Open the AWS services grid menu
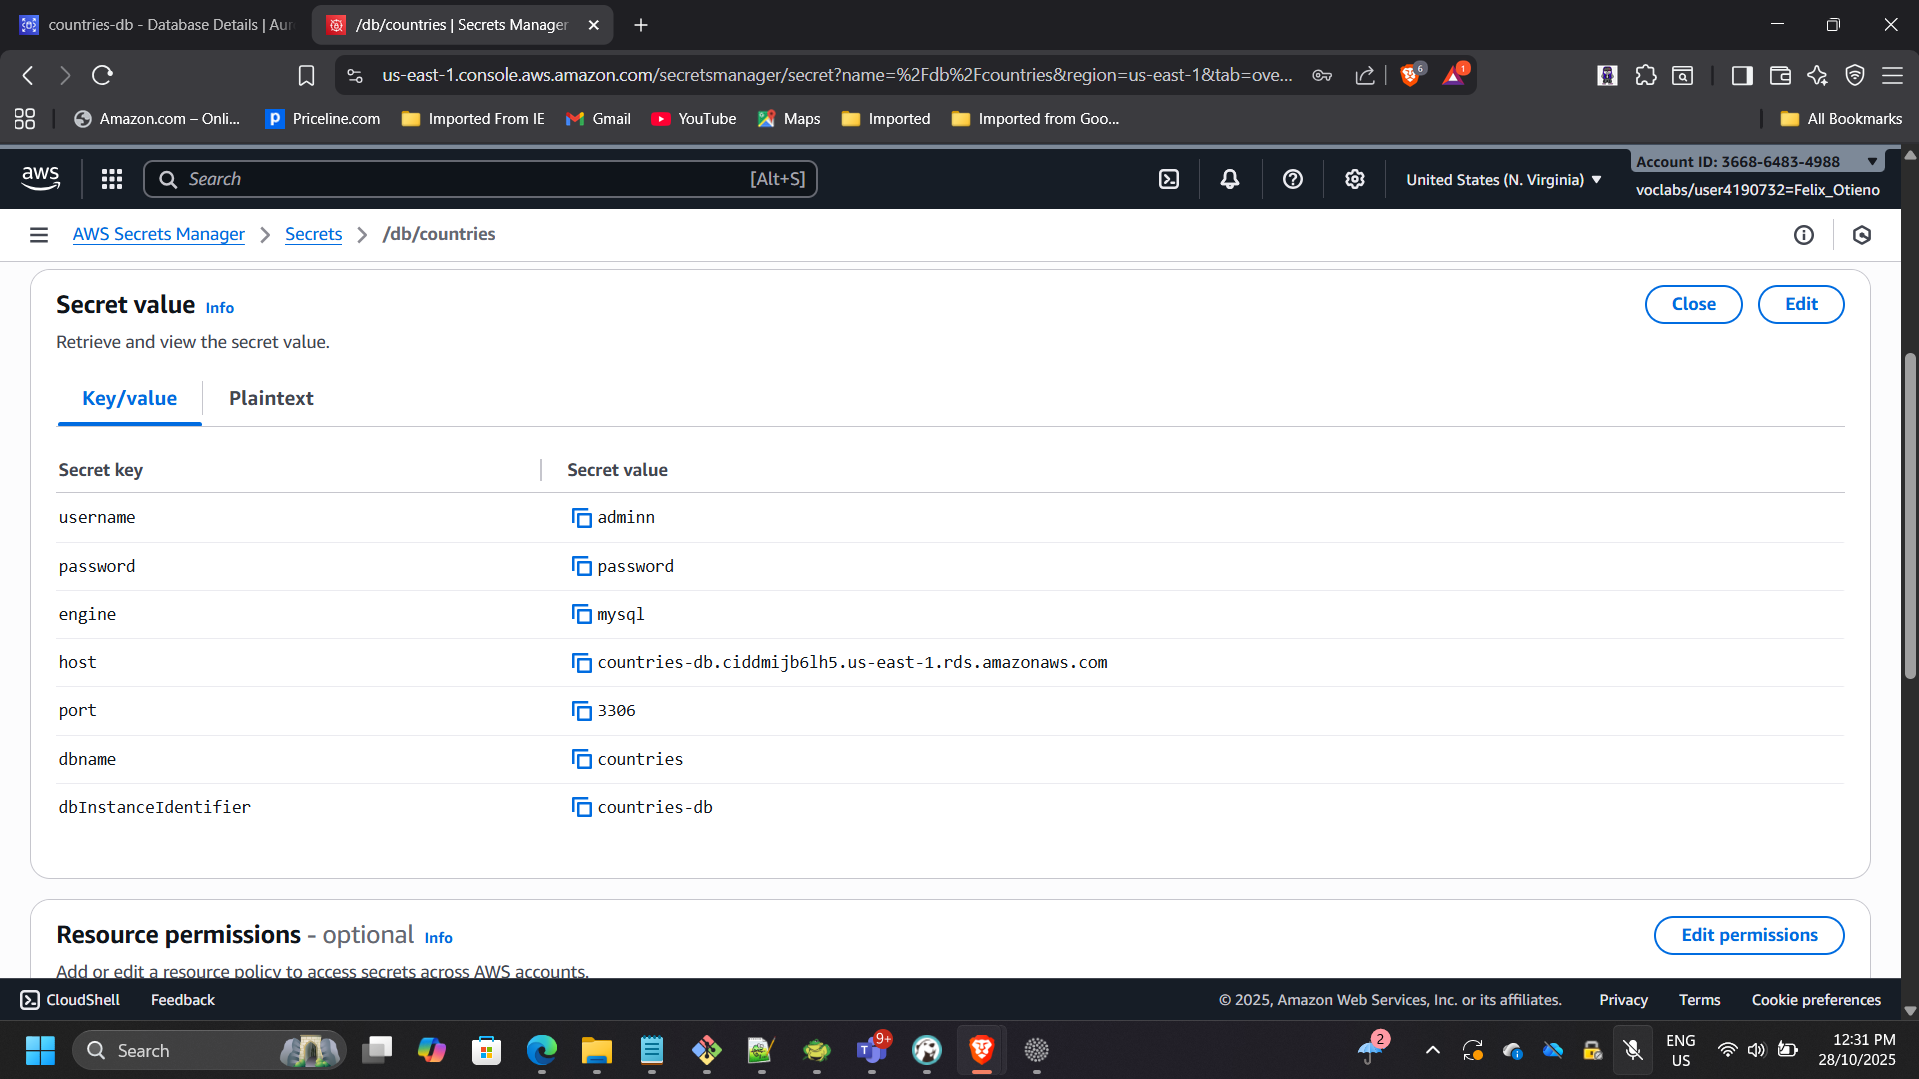 pyautogui.click(x=112, y=179)
